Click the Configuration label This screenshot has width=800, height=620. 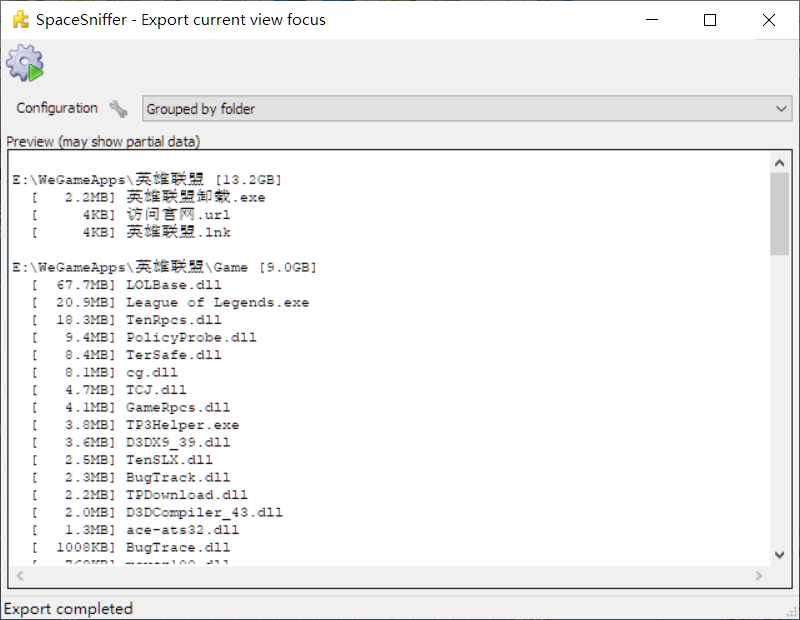click(x=57, y=108)
